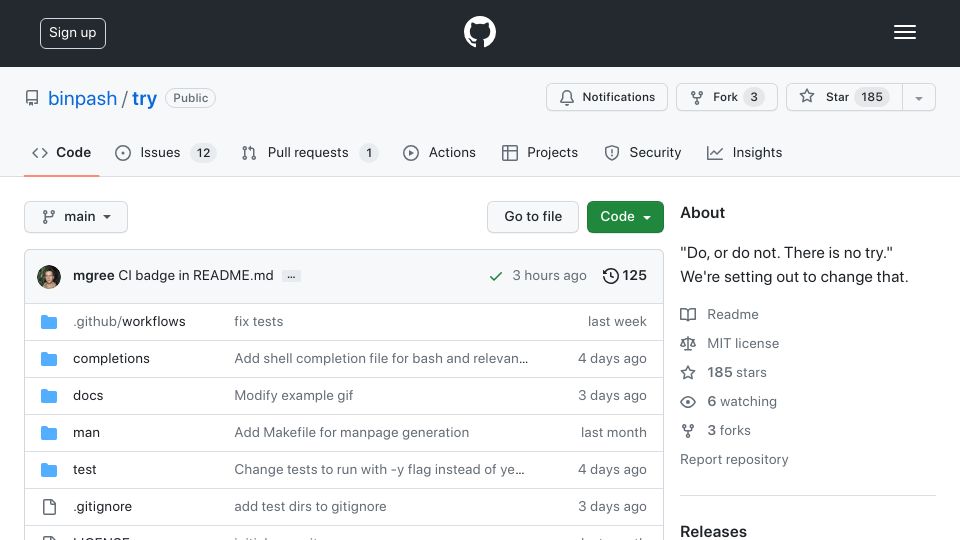Open the Actions tab

439,152
